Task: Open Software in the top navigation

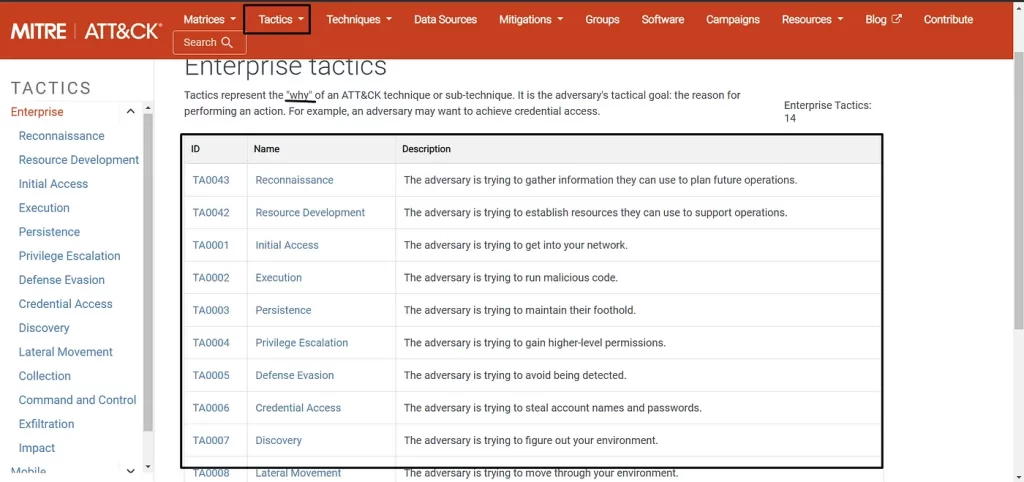Action: point(662,20)
